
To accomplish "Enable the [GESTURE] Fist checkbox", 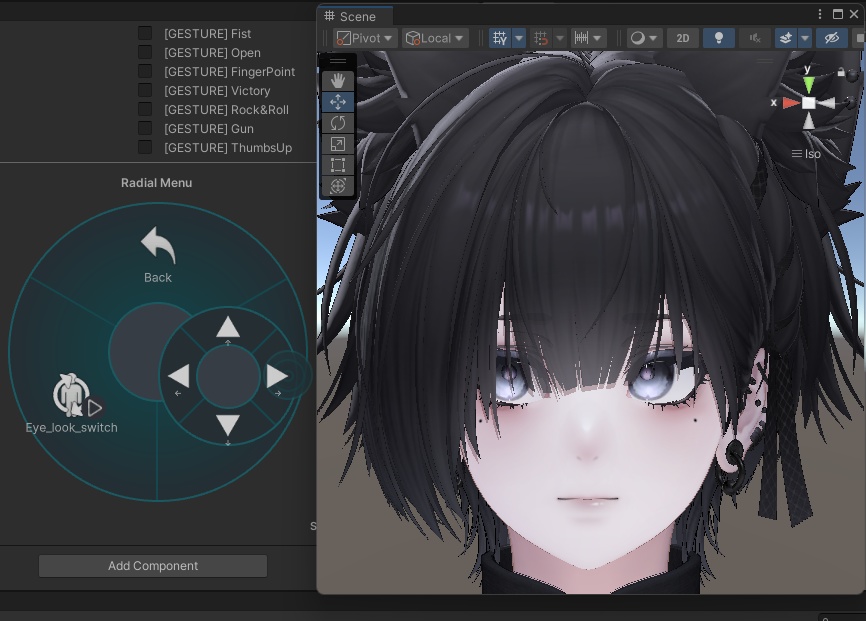I will click(143, 33).
